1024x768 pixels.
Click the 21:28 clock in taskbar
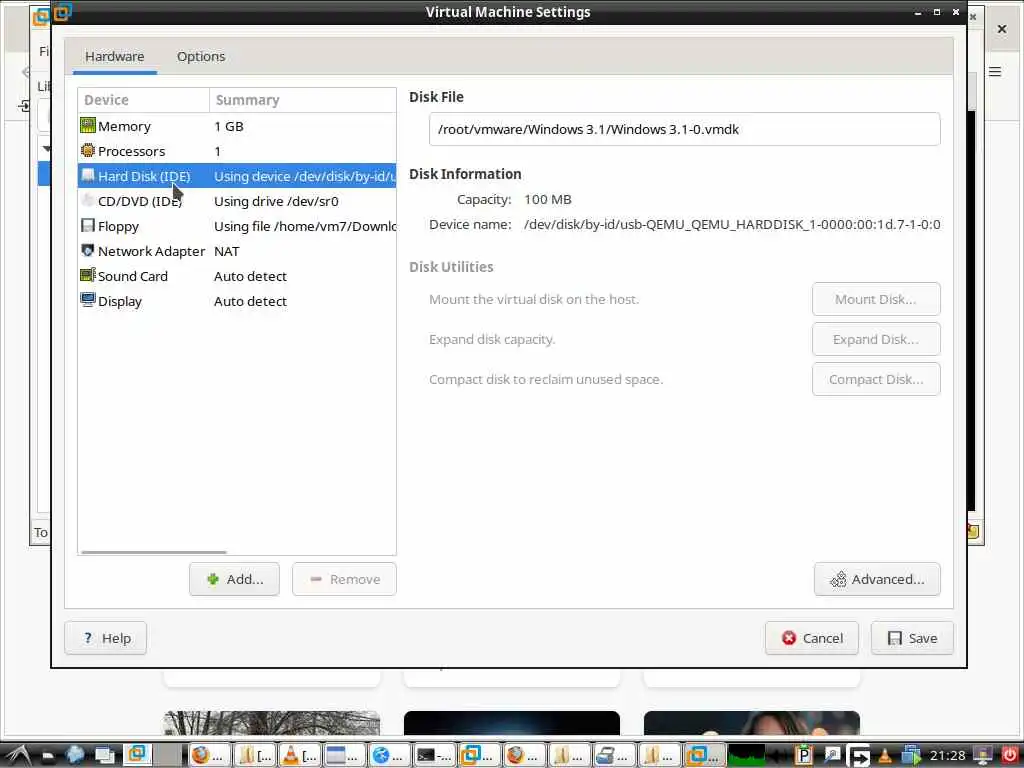(x=947, y=756)
